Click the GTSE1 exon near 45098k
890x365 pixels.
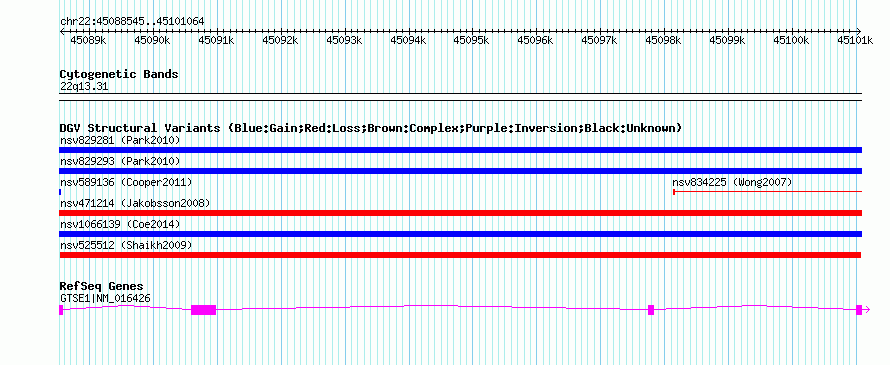(651, 310)
